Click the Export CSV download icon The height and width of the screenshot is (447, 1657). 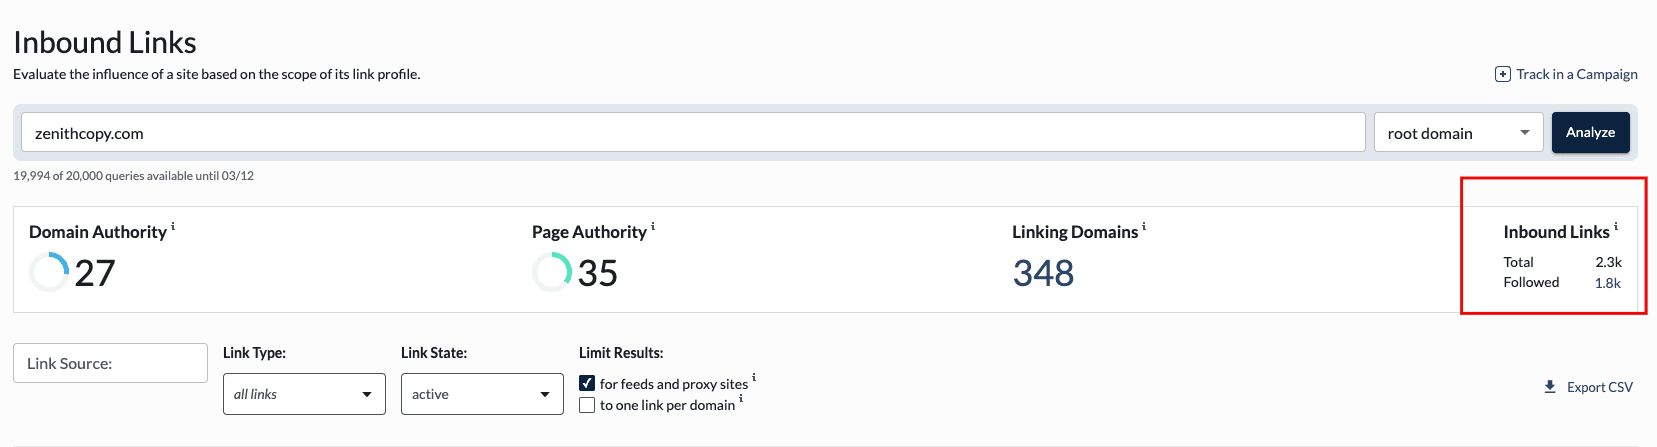click(1550, 387)
